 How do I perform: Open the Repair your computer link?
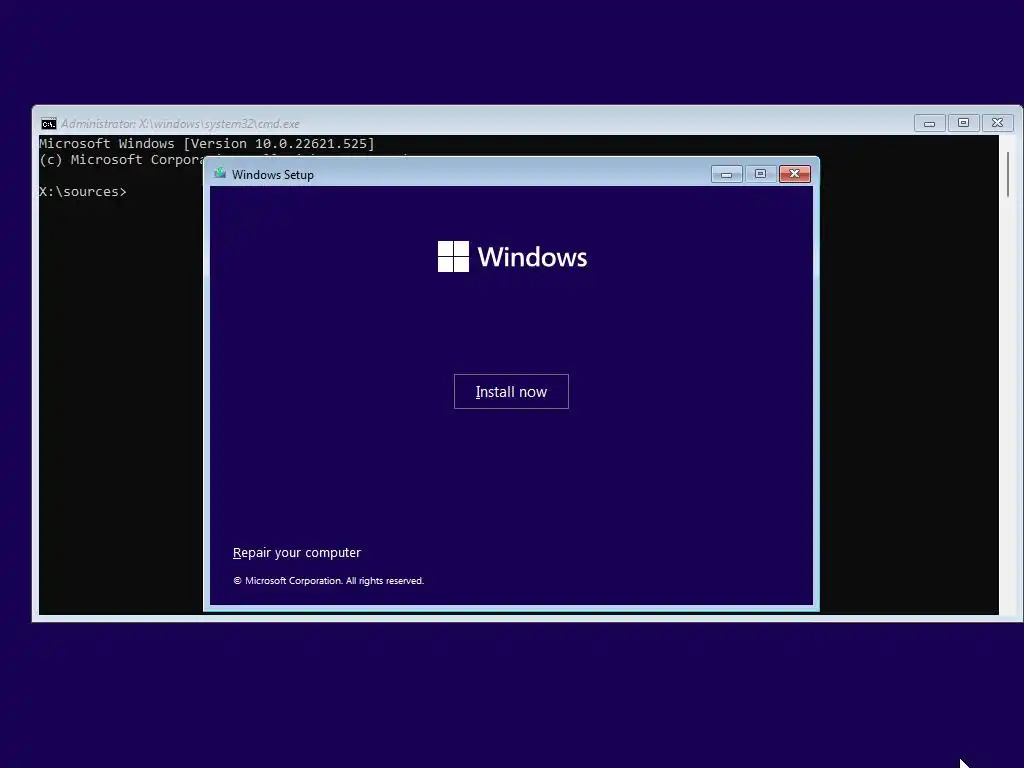296,552
